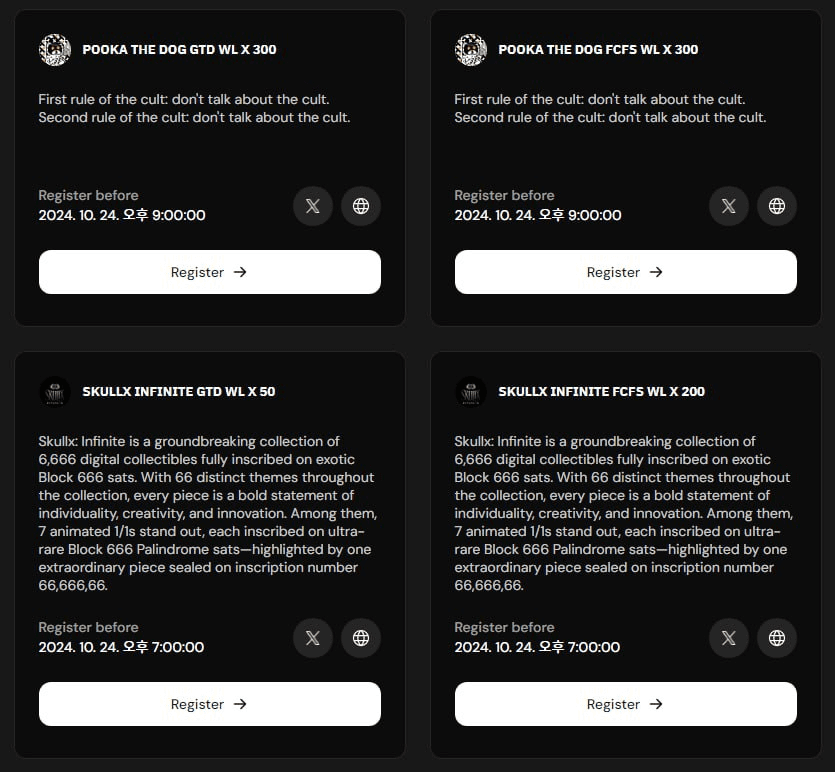Open website globe for Skullx FCFS WL
835x772 pixels.
(x=777, y=638)
